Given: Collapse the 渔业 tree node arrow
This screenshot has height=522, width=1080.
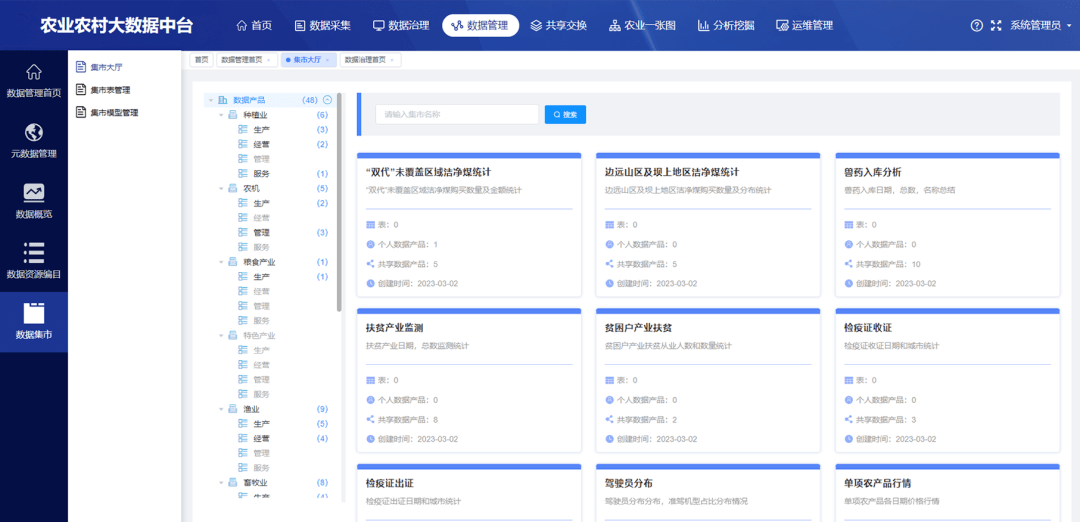Looking at the screenshot, I should (221, 409).
